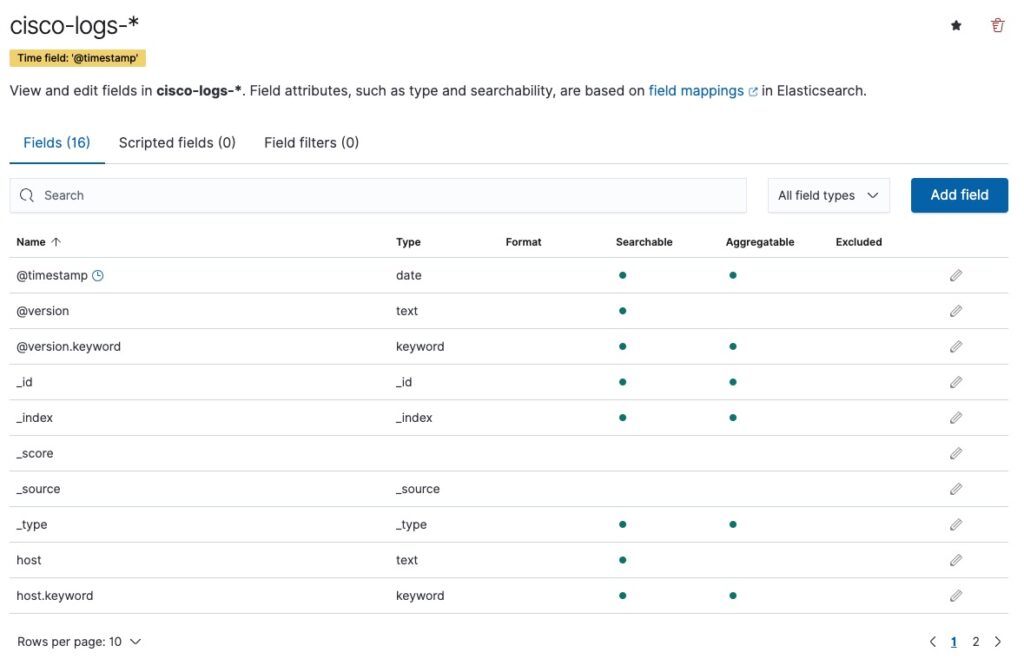1024x672 pixels.
Task: Switch to the Field filters (0) tab
Action: [x=312, y=142]
